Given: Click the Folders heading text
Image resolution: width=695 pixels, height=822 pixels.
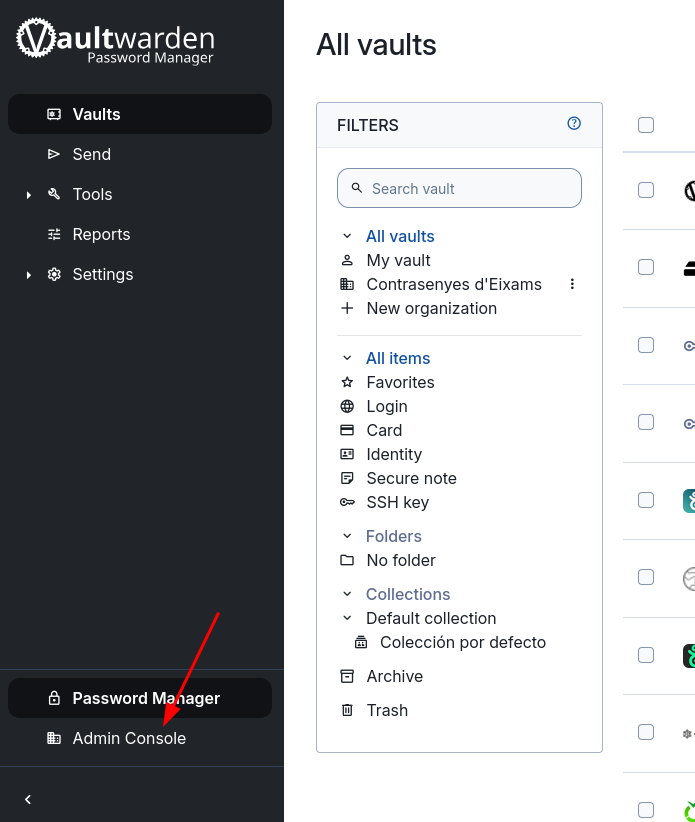Looking at the screenshot, I should [x=394, y=536].
